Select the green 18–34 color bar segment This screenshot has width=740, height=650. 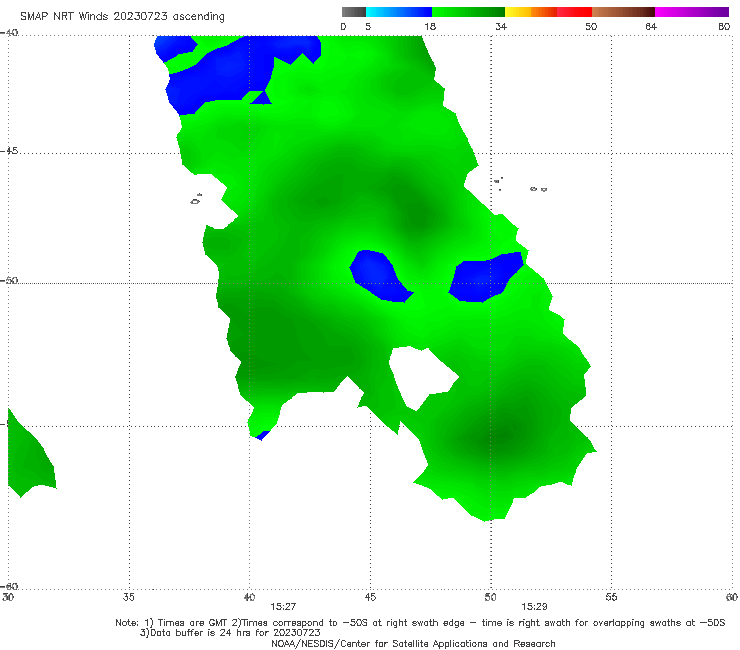(x=468, y=12)
